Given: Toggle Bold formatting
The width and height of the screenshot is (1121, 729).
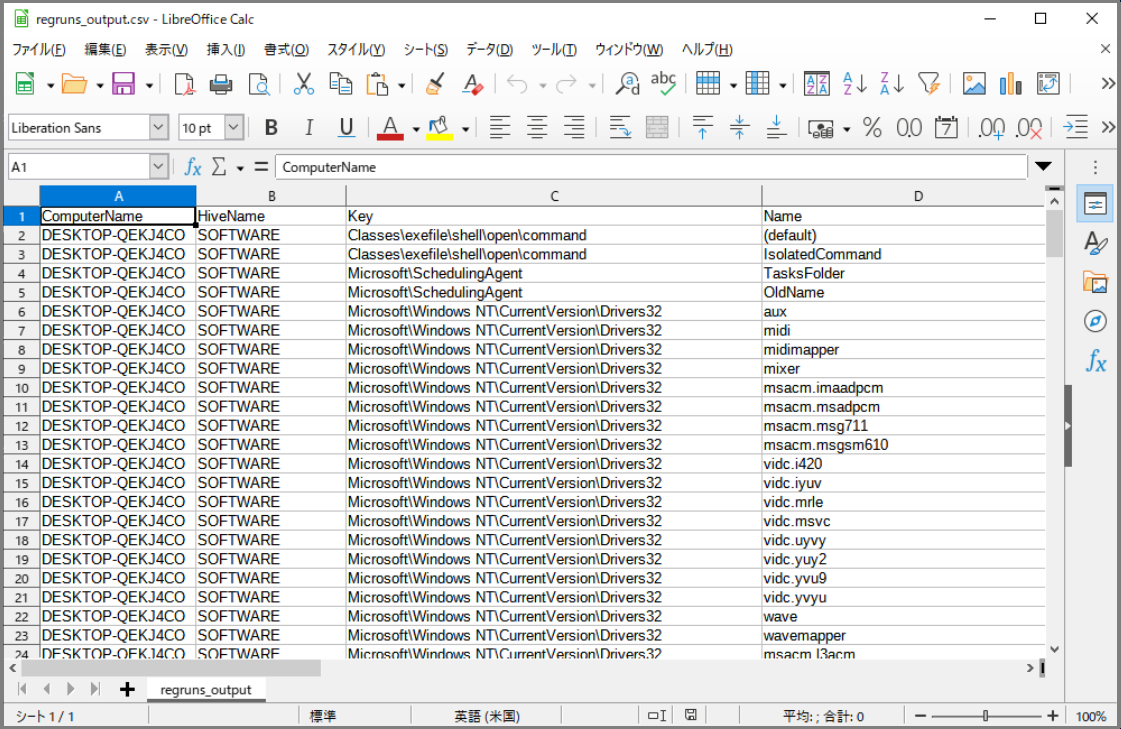Looking at the screenshot, I should pos(271,128).
